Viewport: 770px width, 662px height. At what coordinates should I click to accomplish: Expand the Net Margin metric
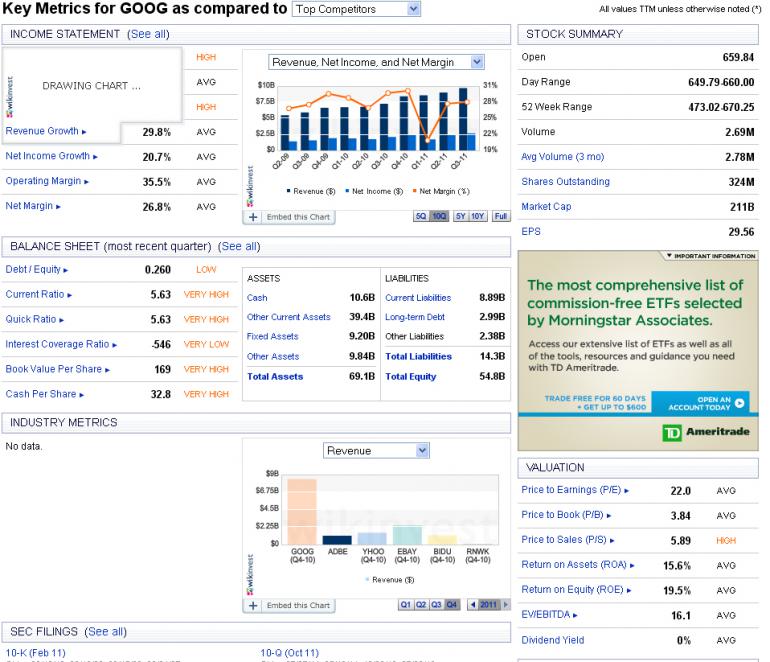tap(33, 206)
